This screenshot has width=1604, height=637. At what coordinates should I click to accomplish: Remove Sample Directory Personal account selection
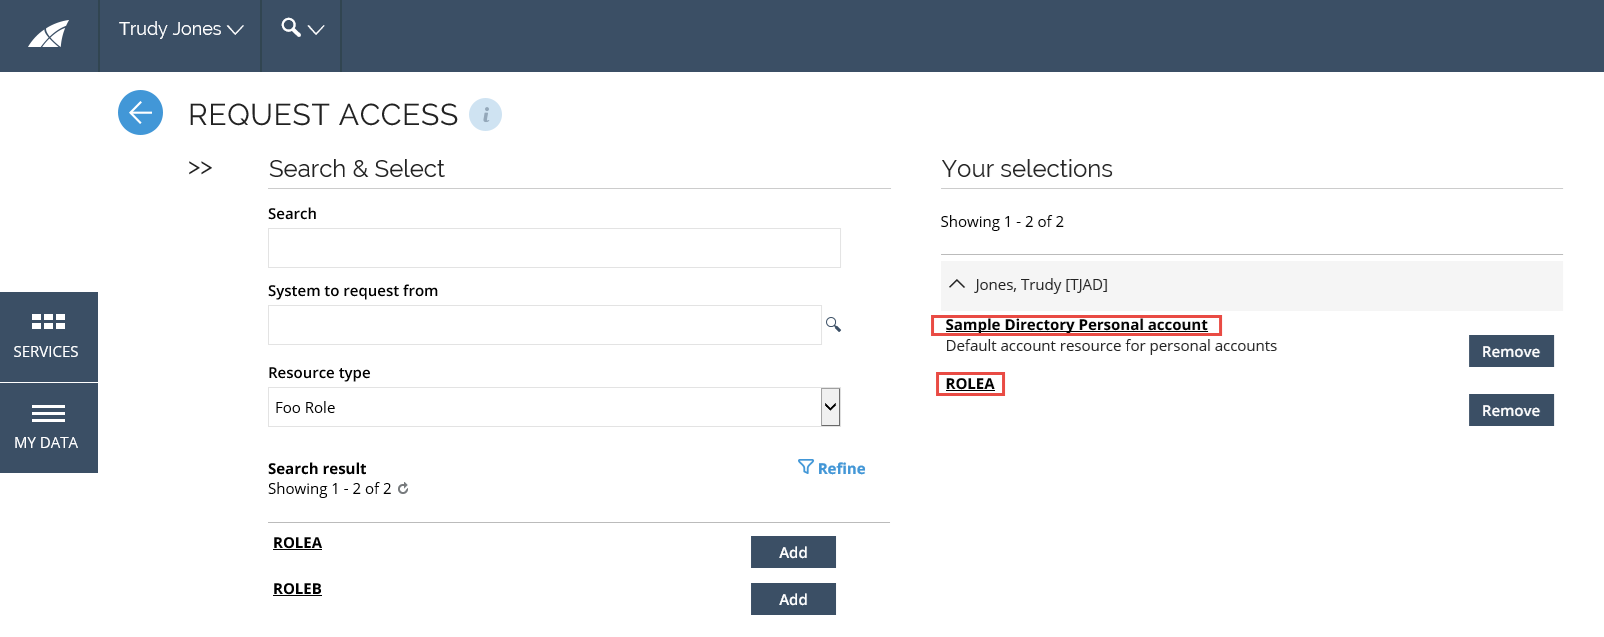(1511, 351)
